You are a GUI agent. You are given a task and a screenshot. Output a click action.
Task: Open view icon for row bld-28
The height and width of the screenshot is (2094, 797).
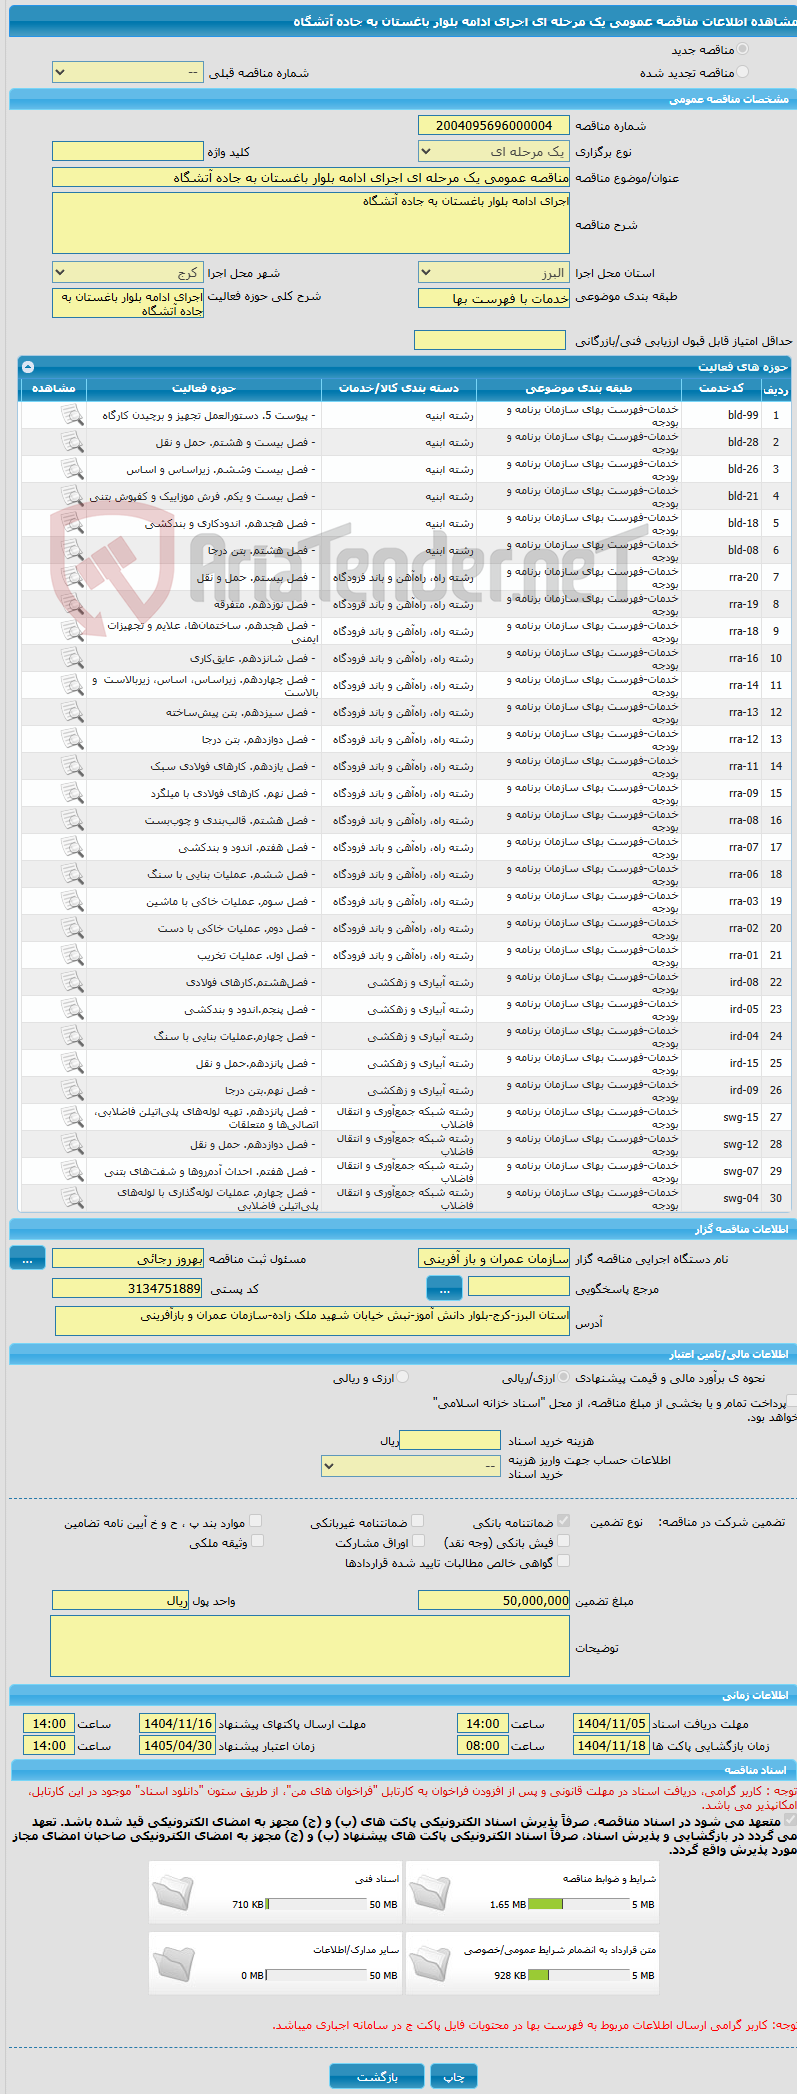point(72,442)
